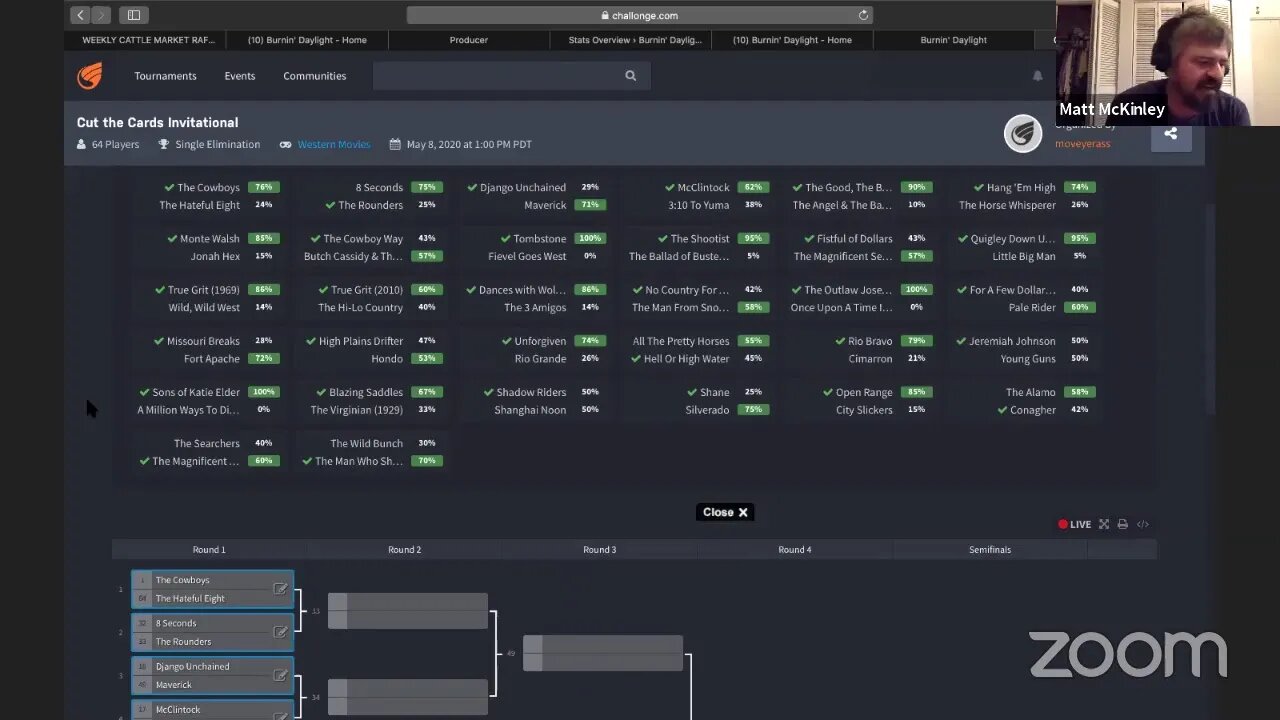Edit The Cowboys vs Hateful Eight match
The width and height of the screenshot is (1280, 720).
tap(280, 589)
